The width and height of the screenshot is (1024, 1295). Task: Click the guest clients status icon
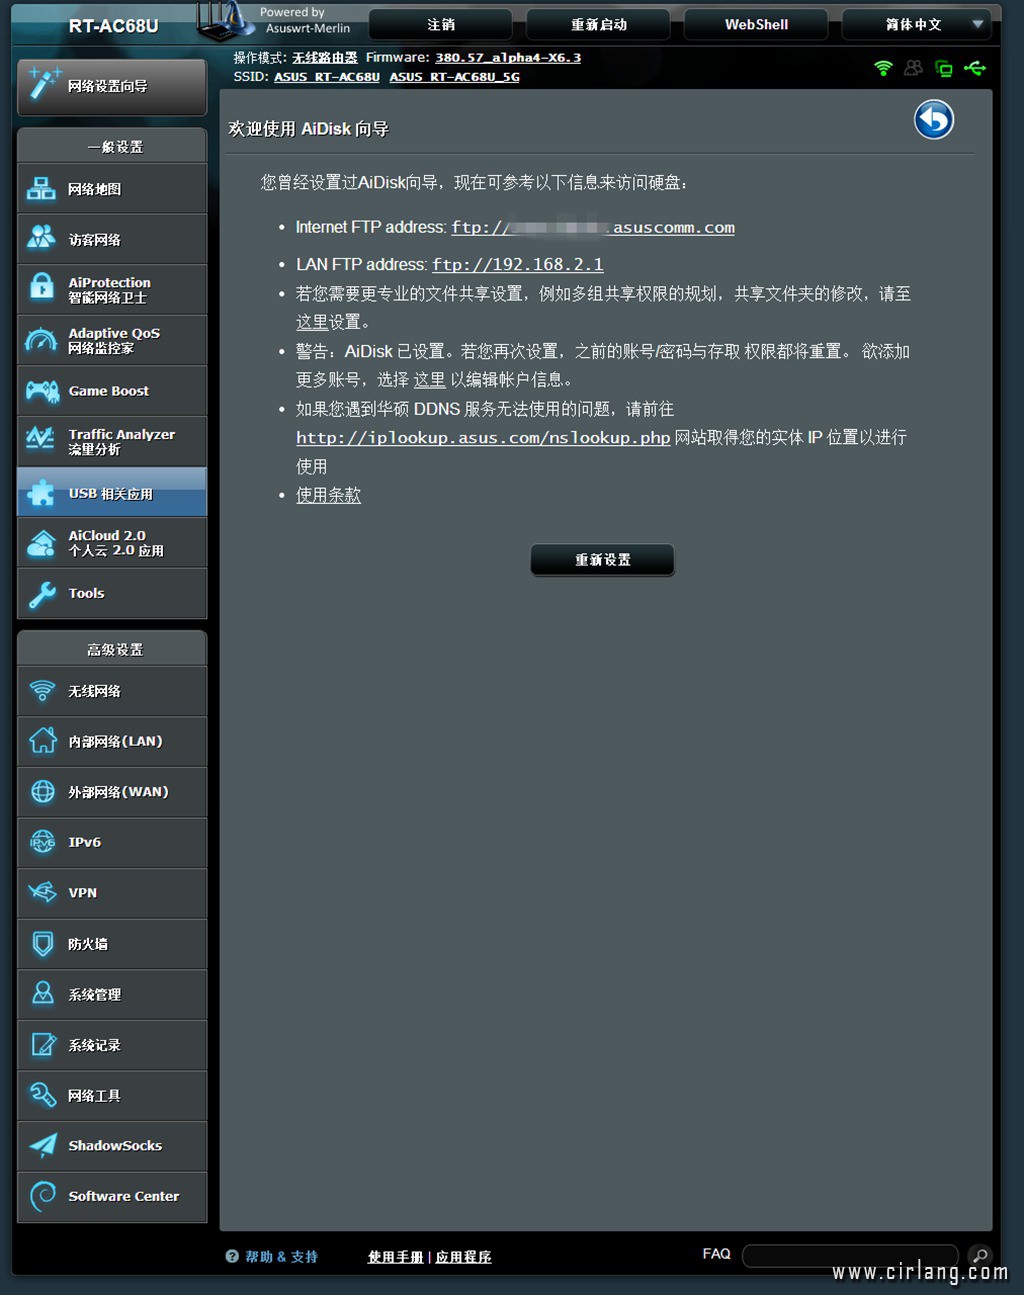[x=913, y=68]
